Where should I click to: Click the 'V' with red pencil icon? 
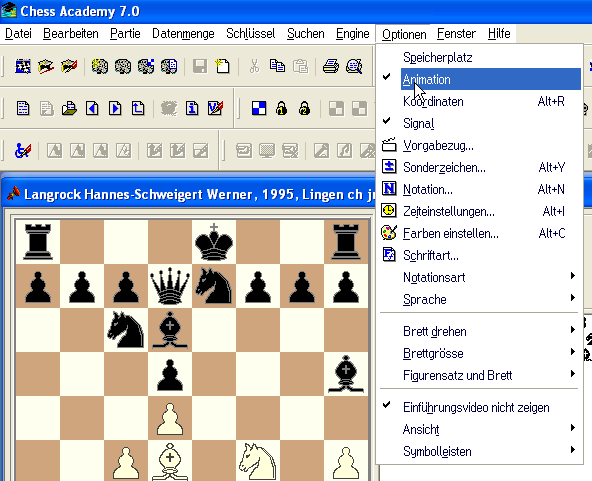[215, 109]
